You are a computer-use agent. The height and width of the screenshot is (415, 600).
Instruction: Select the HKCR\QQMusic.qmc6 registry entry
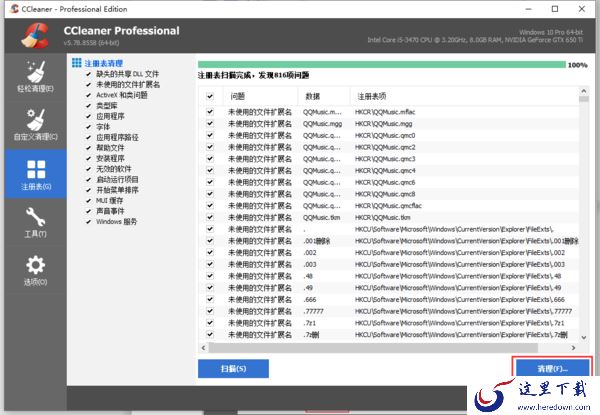pos(385,182)
